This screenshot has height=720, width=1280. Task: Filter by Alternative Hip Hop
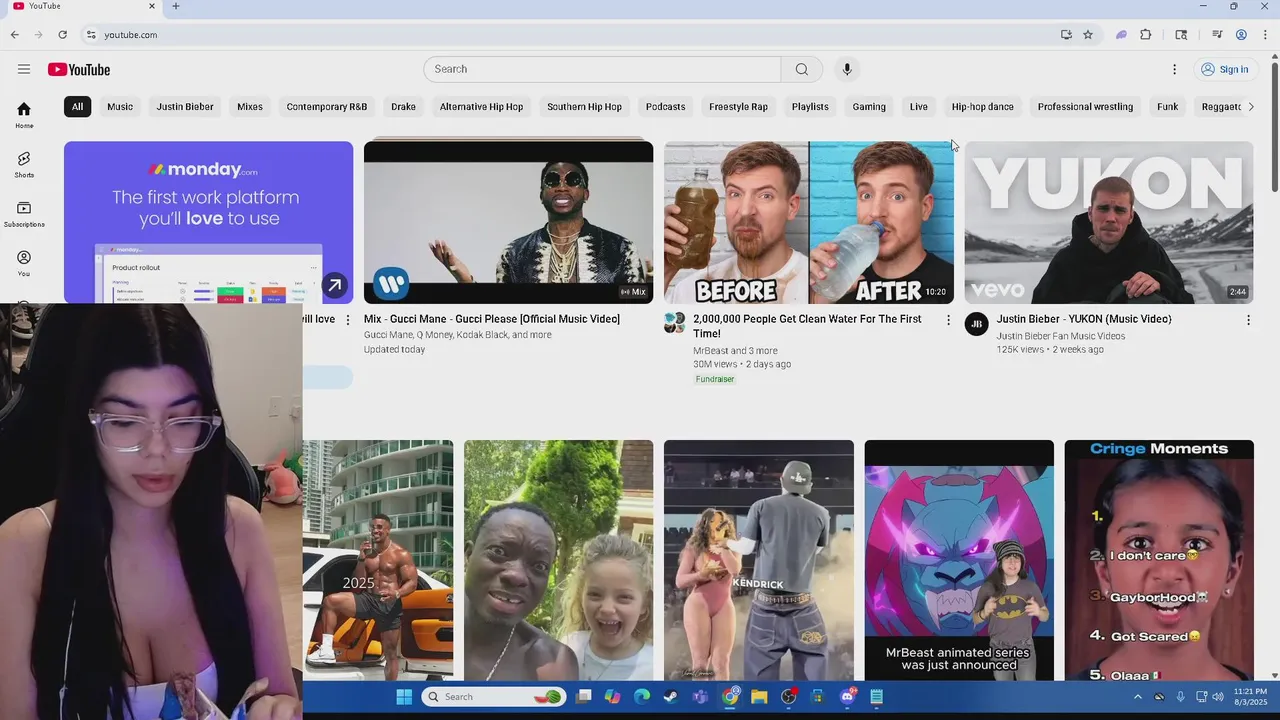481,106
